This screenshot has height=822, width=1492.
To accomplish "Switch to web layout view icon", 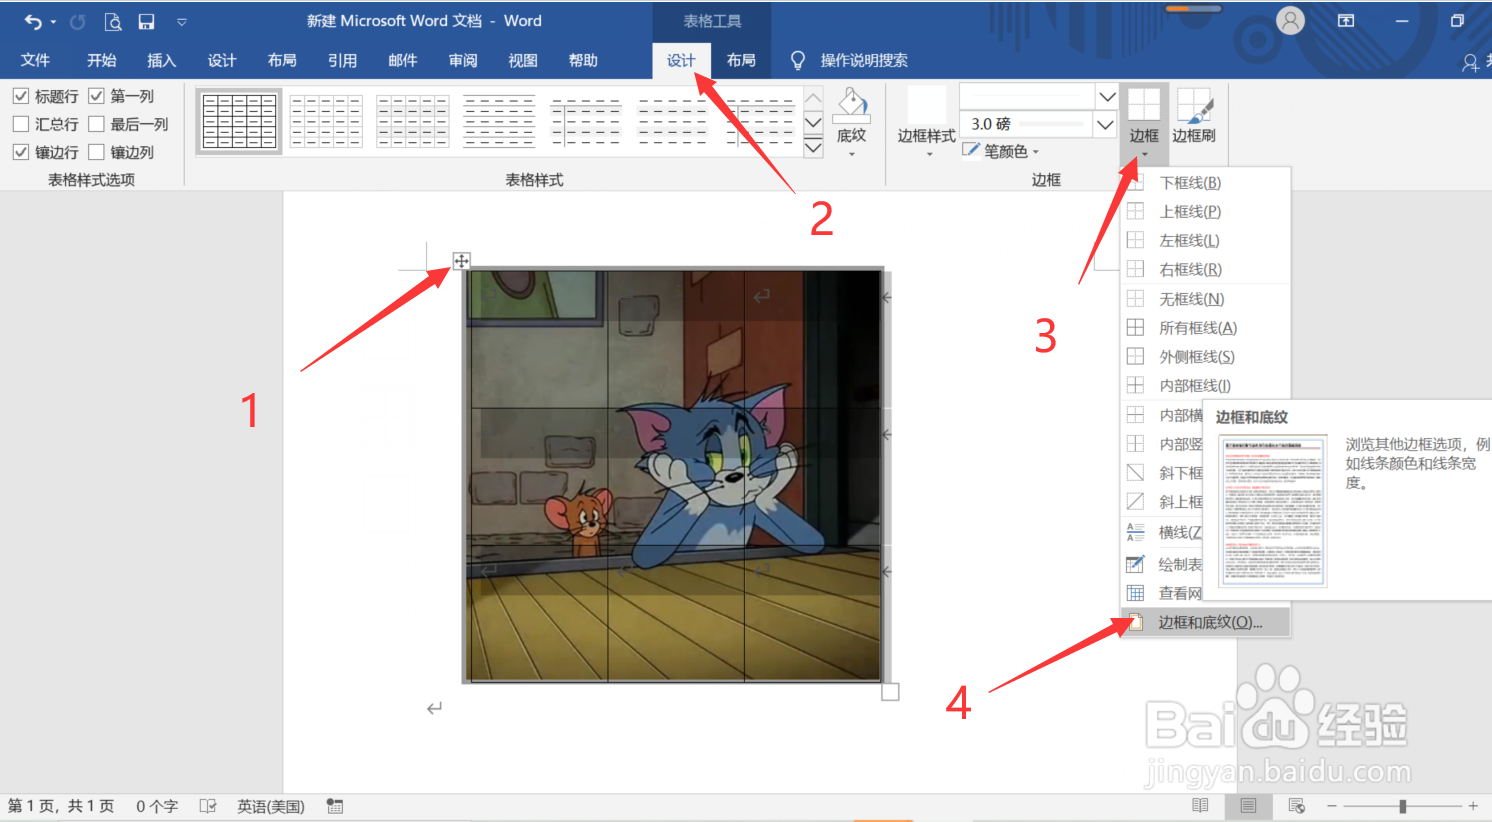I will 1297,806.
